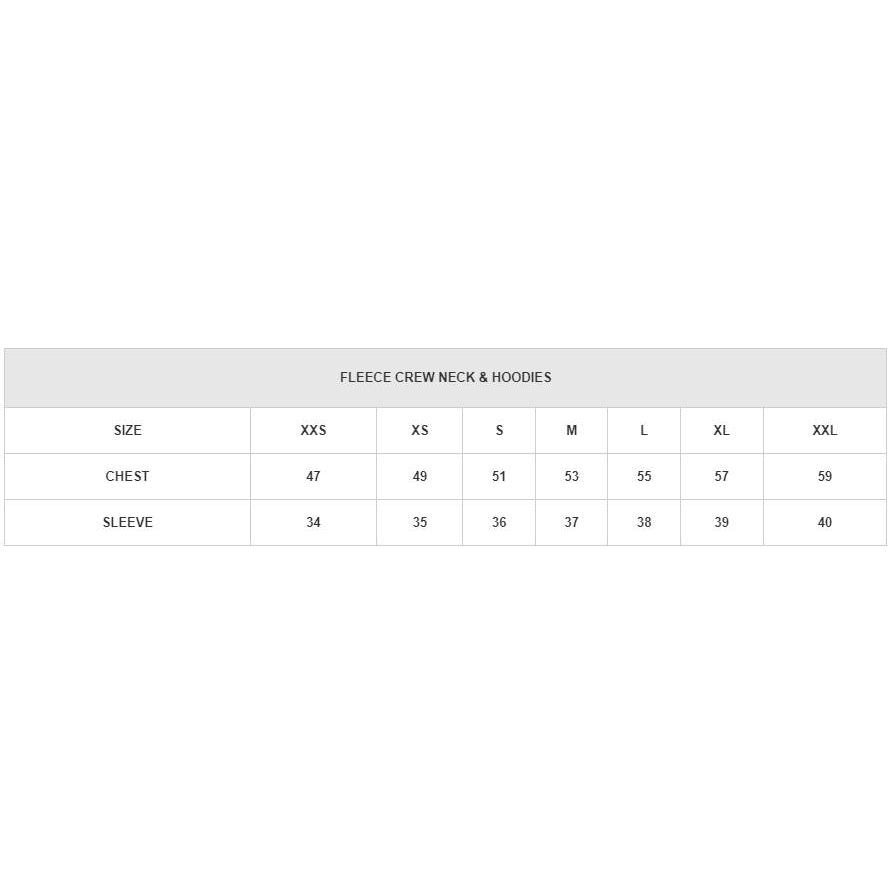Click the chest value 55 cell
This screenshot has width=896, height=896.
(x=644, y=477)
